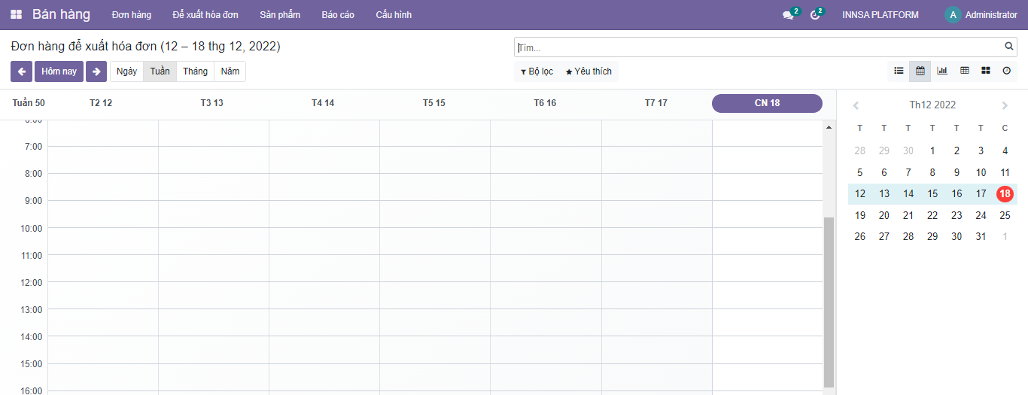The image size is (1028, 395).
Task: Switch to pivot table view icon
Action: point(964,71)
